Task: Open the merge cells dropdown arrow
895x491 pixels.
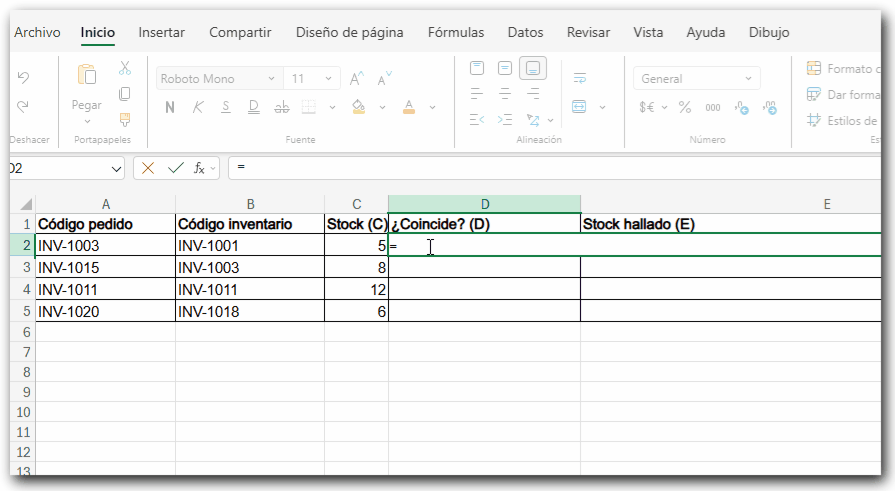Action: click(x=602, y=107)
